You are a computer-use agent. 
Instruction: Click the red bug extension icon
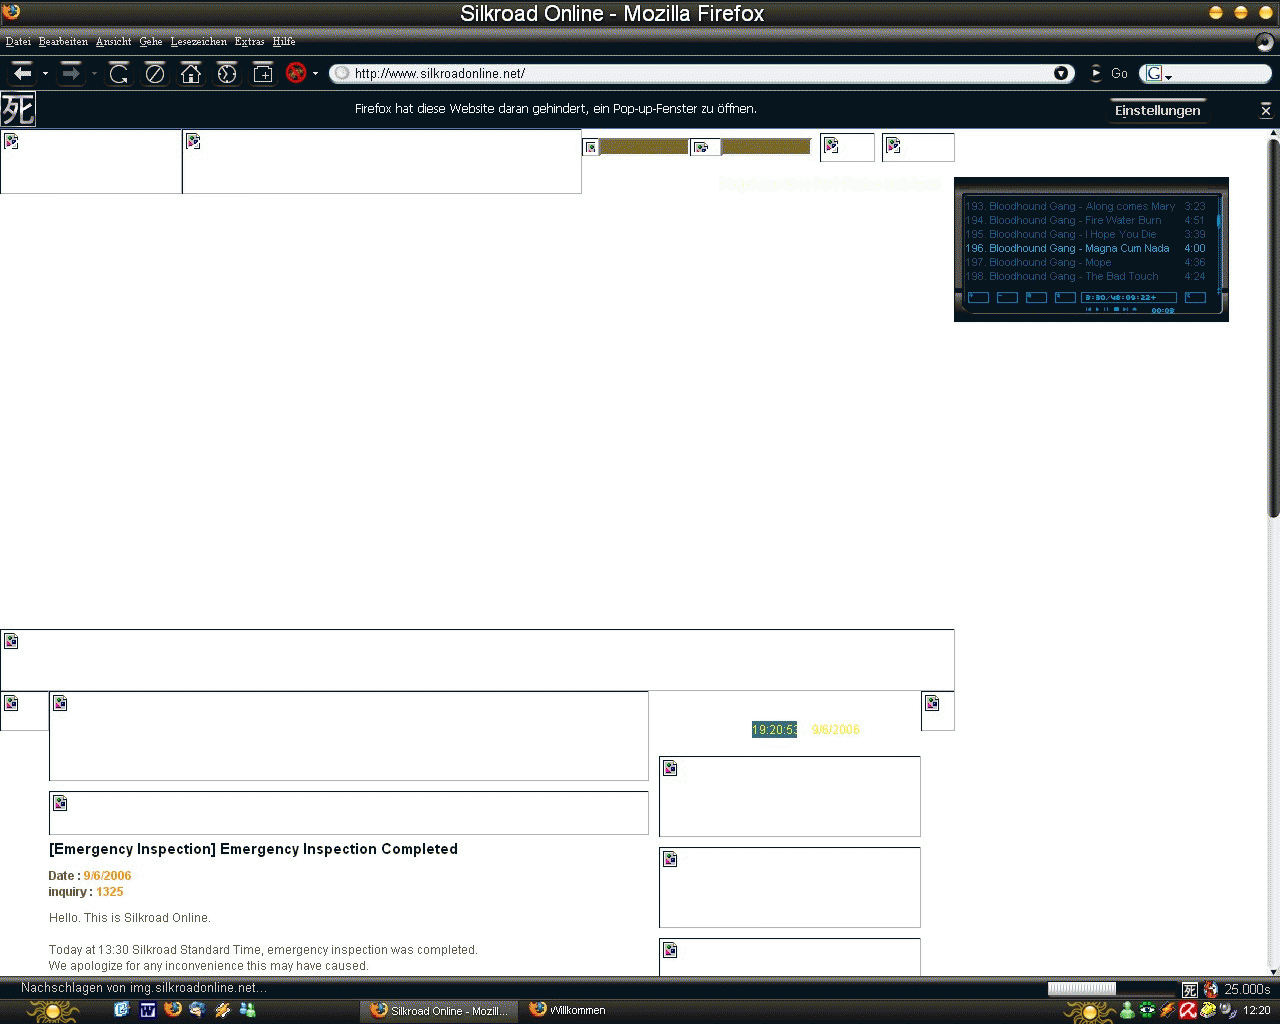296,73
